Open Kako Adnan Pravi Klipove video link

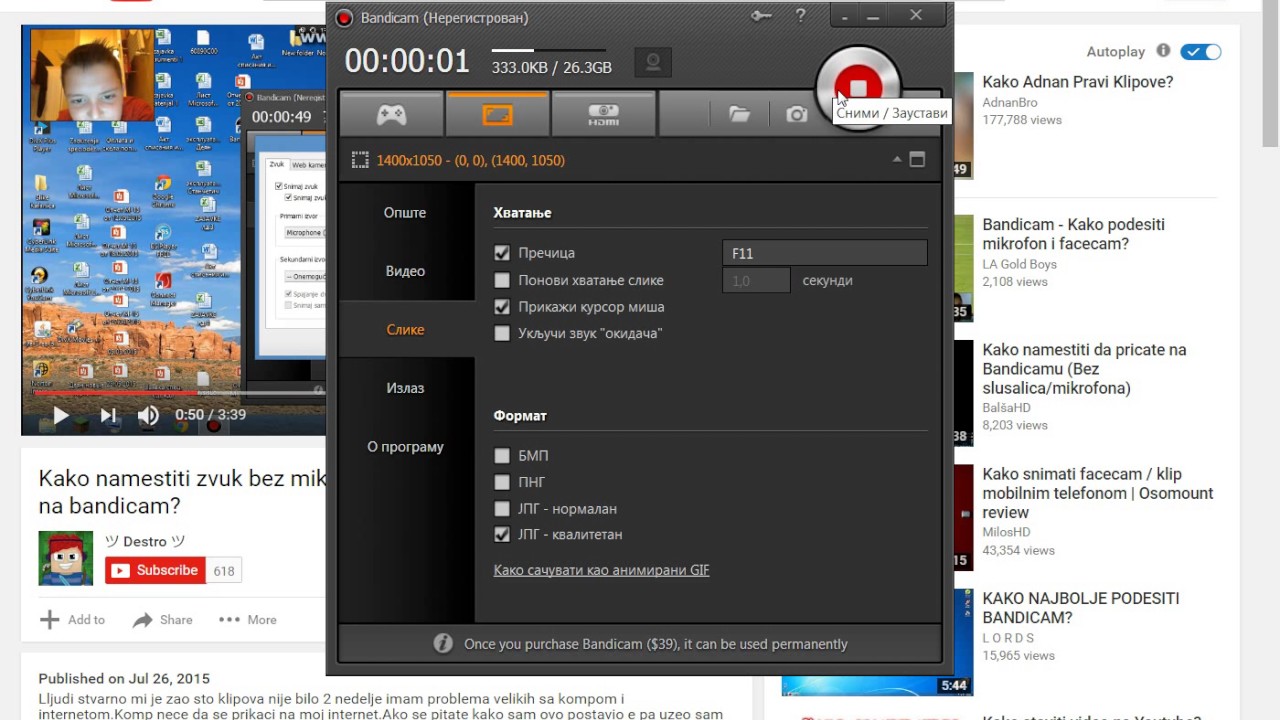click(x=1077, y=82)
